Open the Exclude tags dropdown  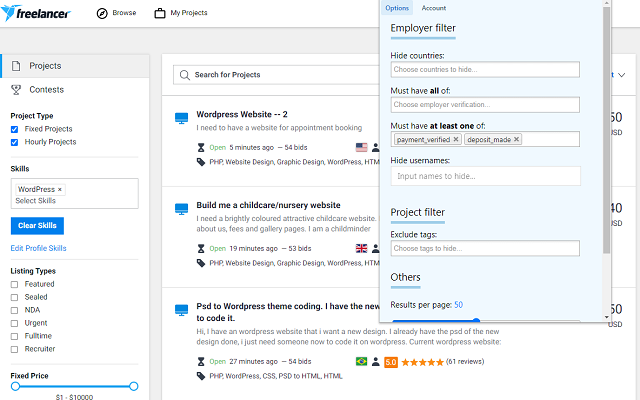[x=485, y=248]
